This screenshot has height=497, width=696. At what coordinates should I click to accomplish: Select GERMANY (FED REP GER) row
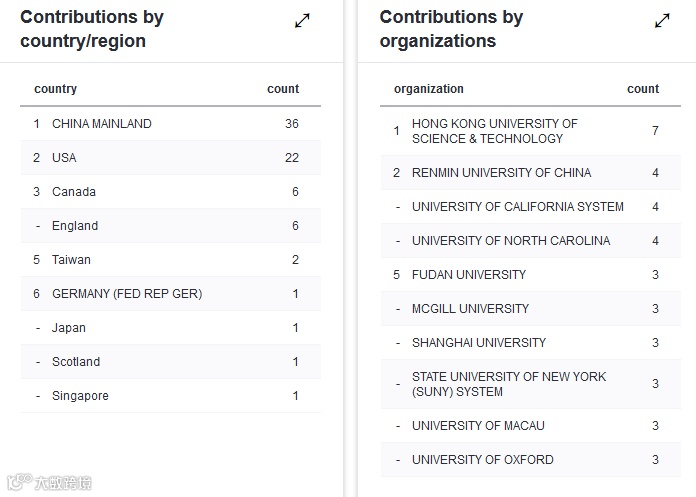point(127,294)
